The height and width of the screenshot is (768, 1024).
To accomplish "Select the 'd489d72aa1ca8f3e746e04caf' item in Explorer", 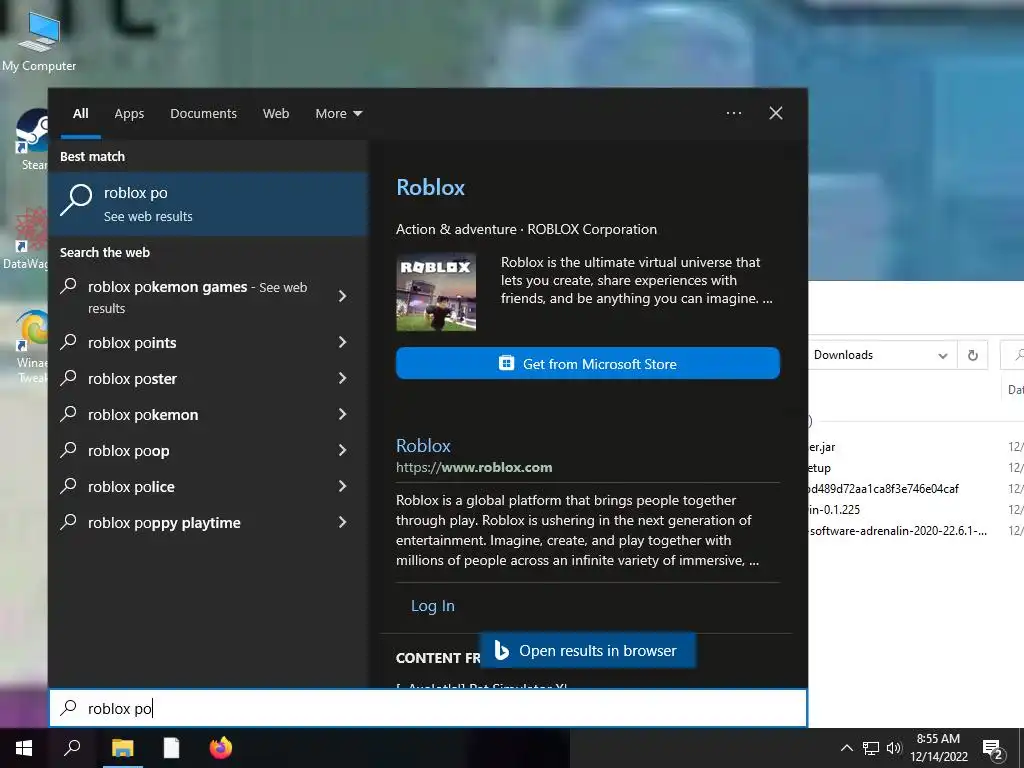I will [x=884, y=488].
